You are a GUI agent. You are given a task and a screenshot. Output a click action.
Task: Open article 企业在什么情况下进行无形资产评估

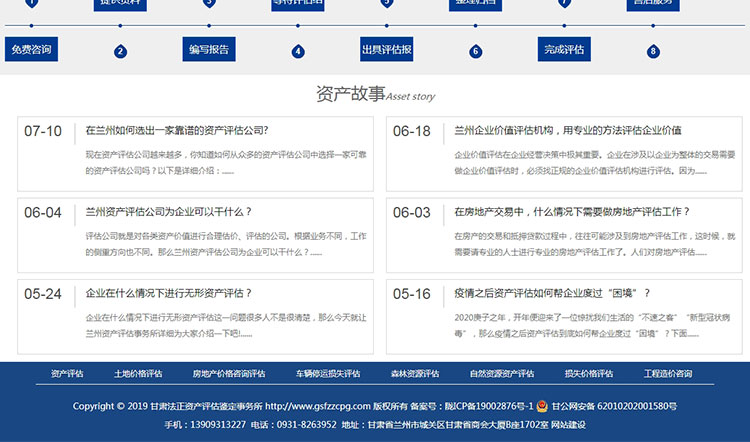(168, 294)
